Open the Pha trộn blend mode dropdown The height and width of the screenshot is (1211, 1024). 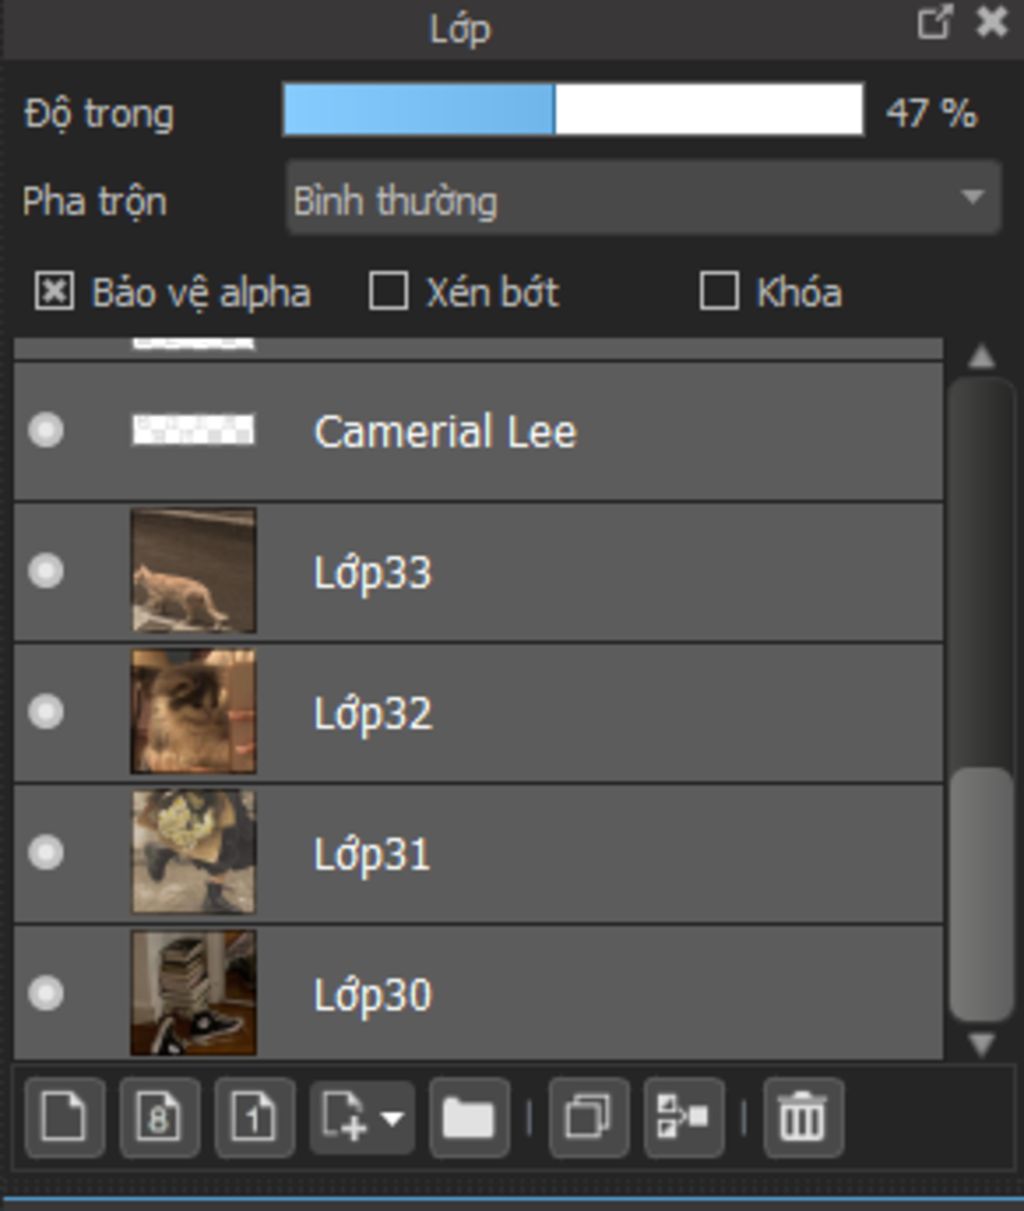point(643,198)
